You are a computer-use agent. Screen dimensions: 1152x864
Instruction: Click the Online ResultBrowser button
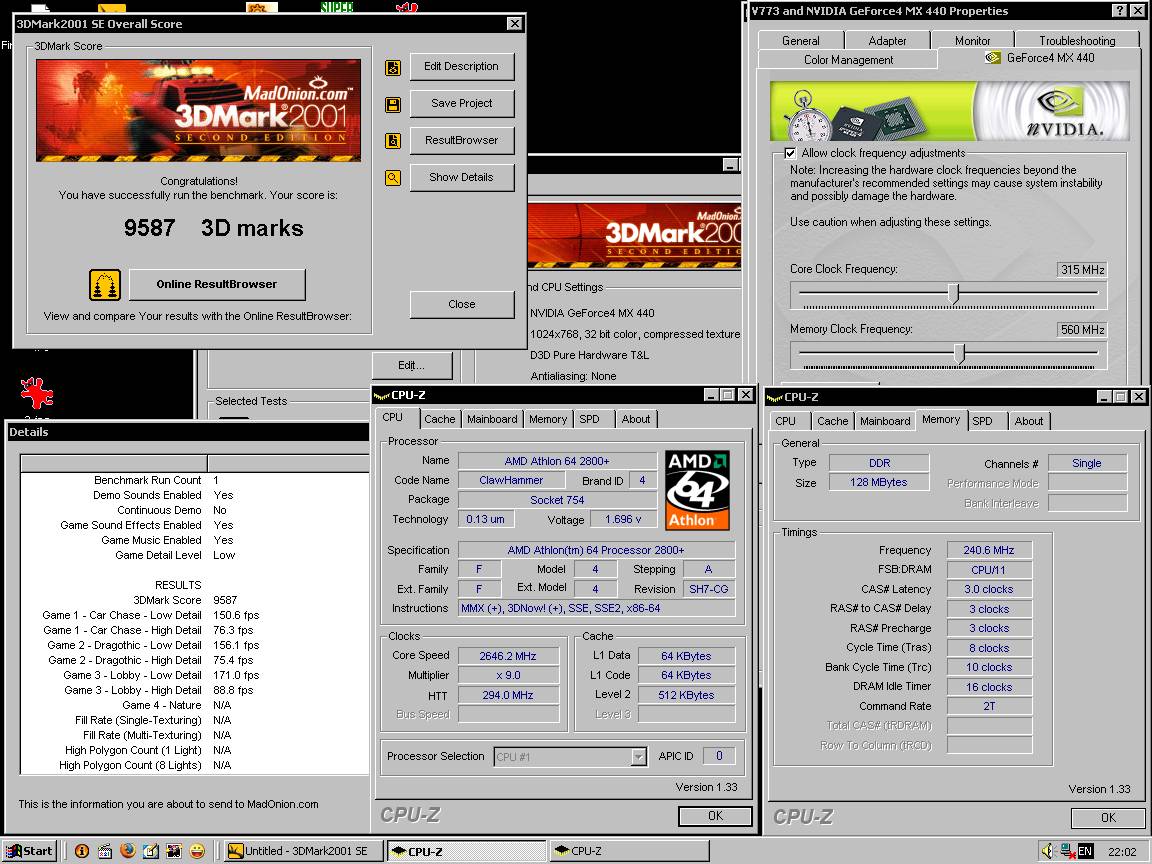click(x=217, y=284)
